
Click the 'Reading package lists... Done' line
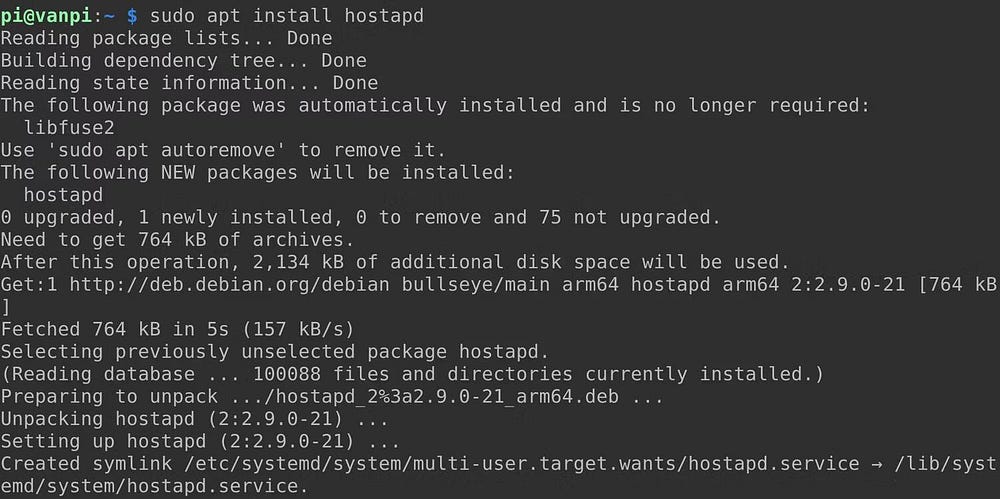tap(166, 38)
